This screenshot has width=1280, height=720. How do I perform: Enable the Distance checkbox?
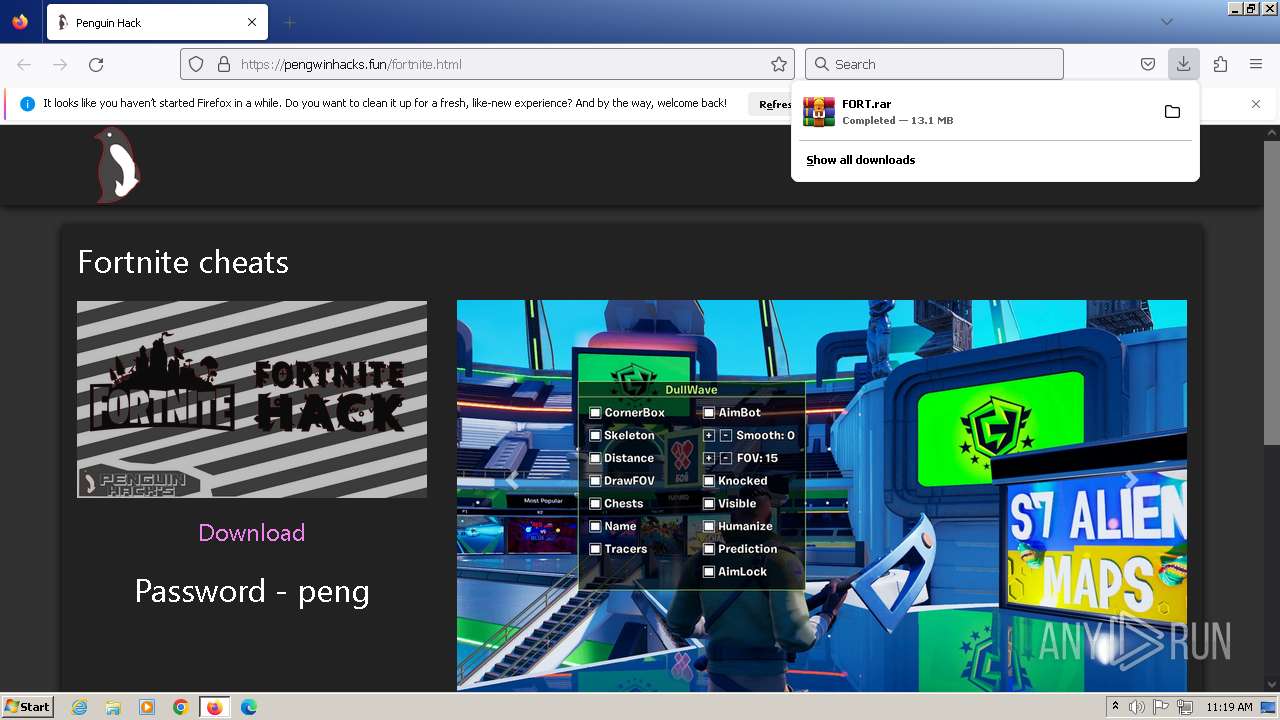click(595, 458)
